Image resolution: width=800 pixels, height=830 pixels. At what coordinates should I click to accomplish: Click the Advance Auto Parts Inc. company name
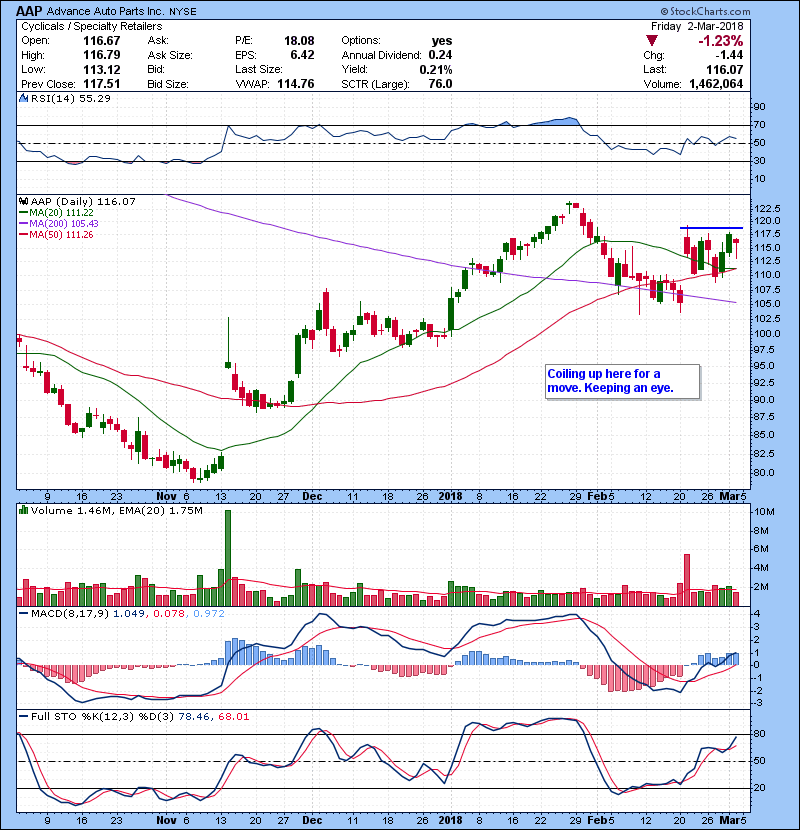click(x=106, y=11)
